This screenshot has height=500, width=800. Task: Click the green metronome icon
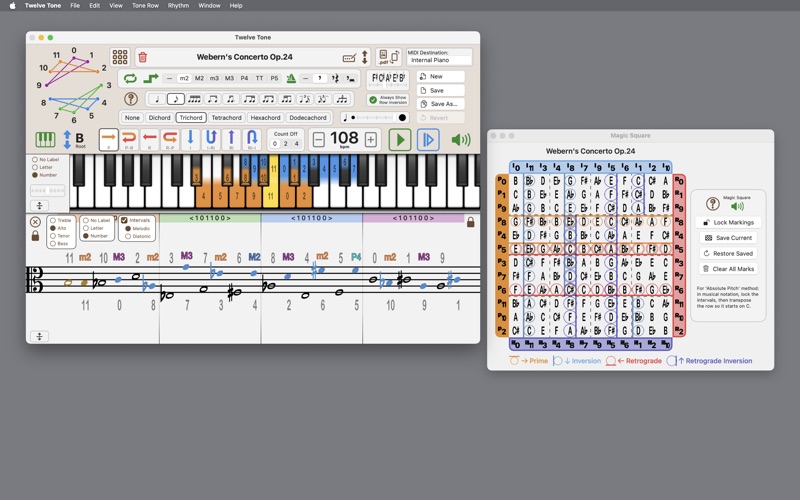tap(291, 78)
